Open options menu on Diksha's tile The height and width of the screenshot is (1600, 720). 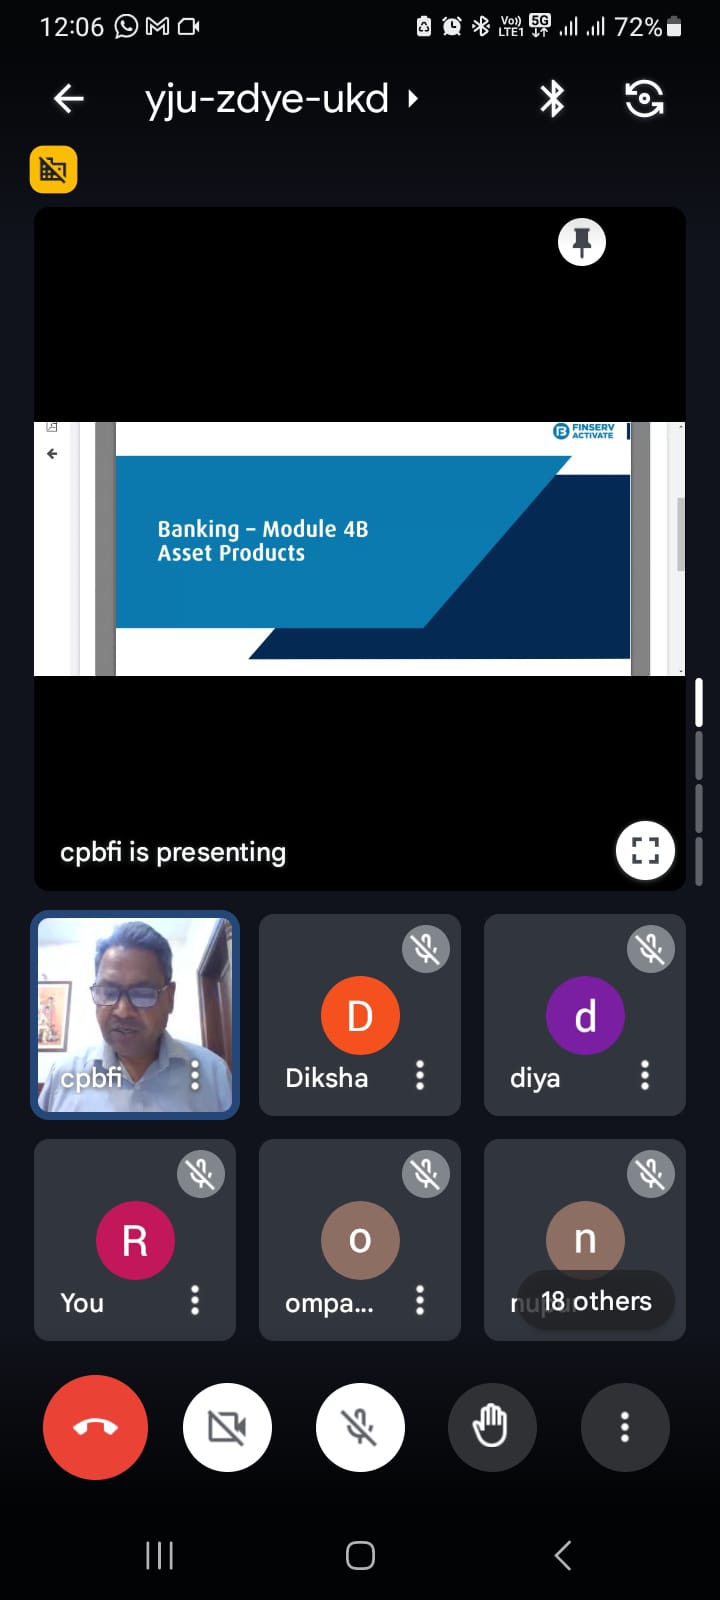(x=420, y=1076)
